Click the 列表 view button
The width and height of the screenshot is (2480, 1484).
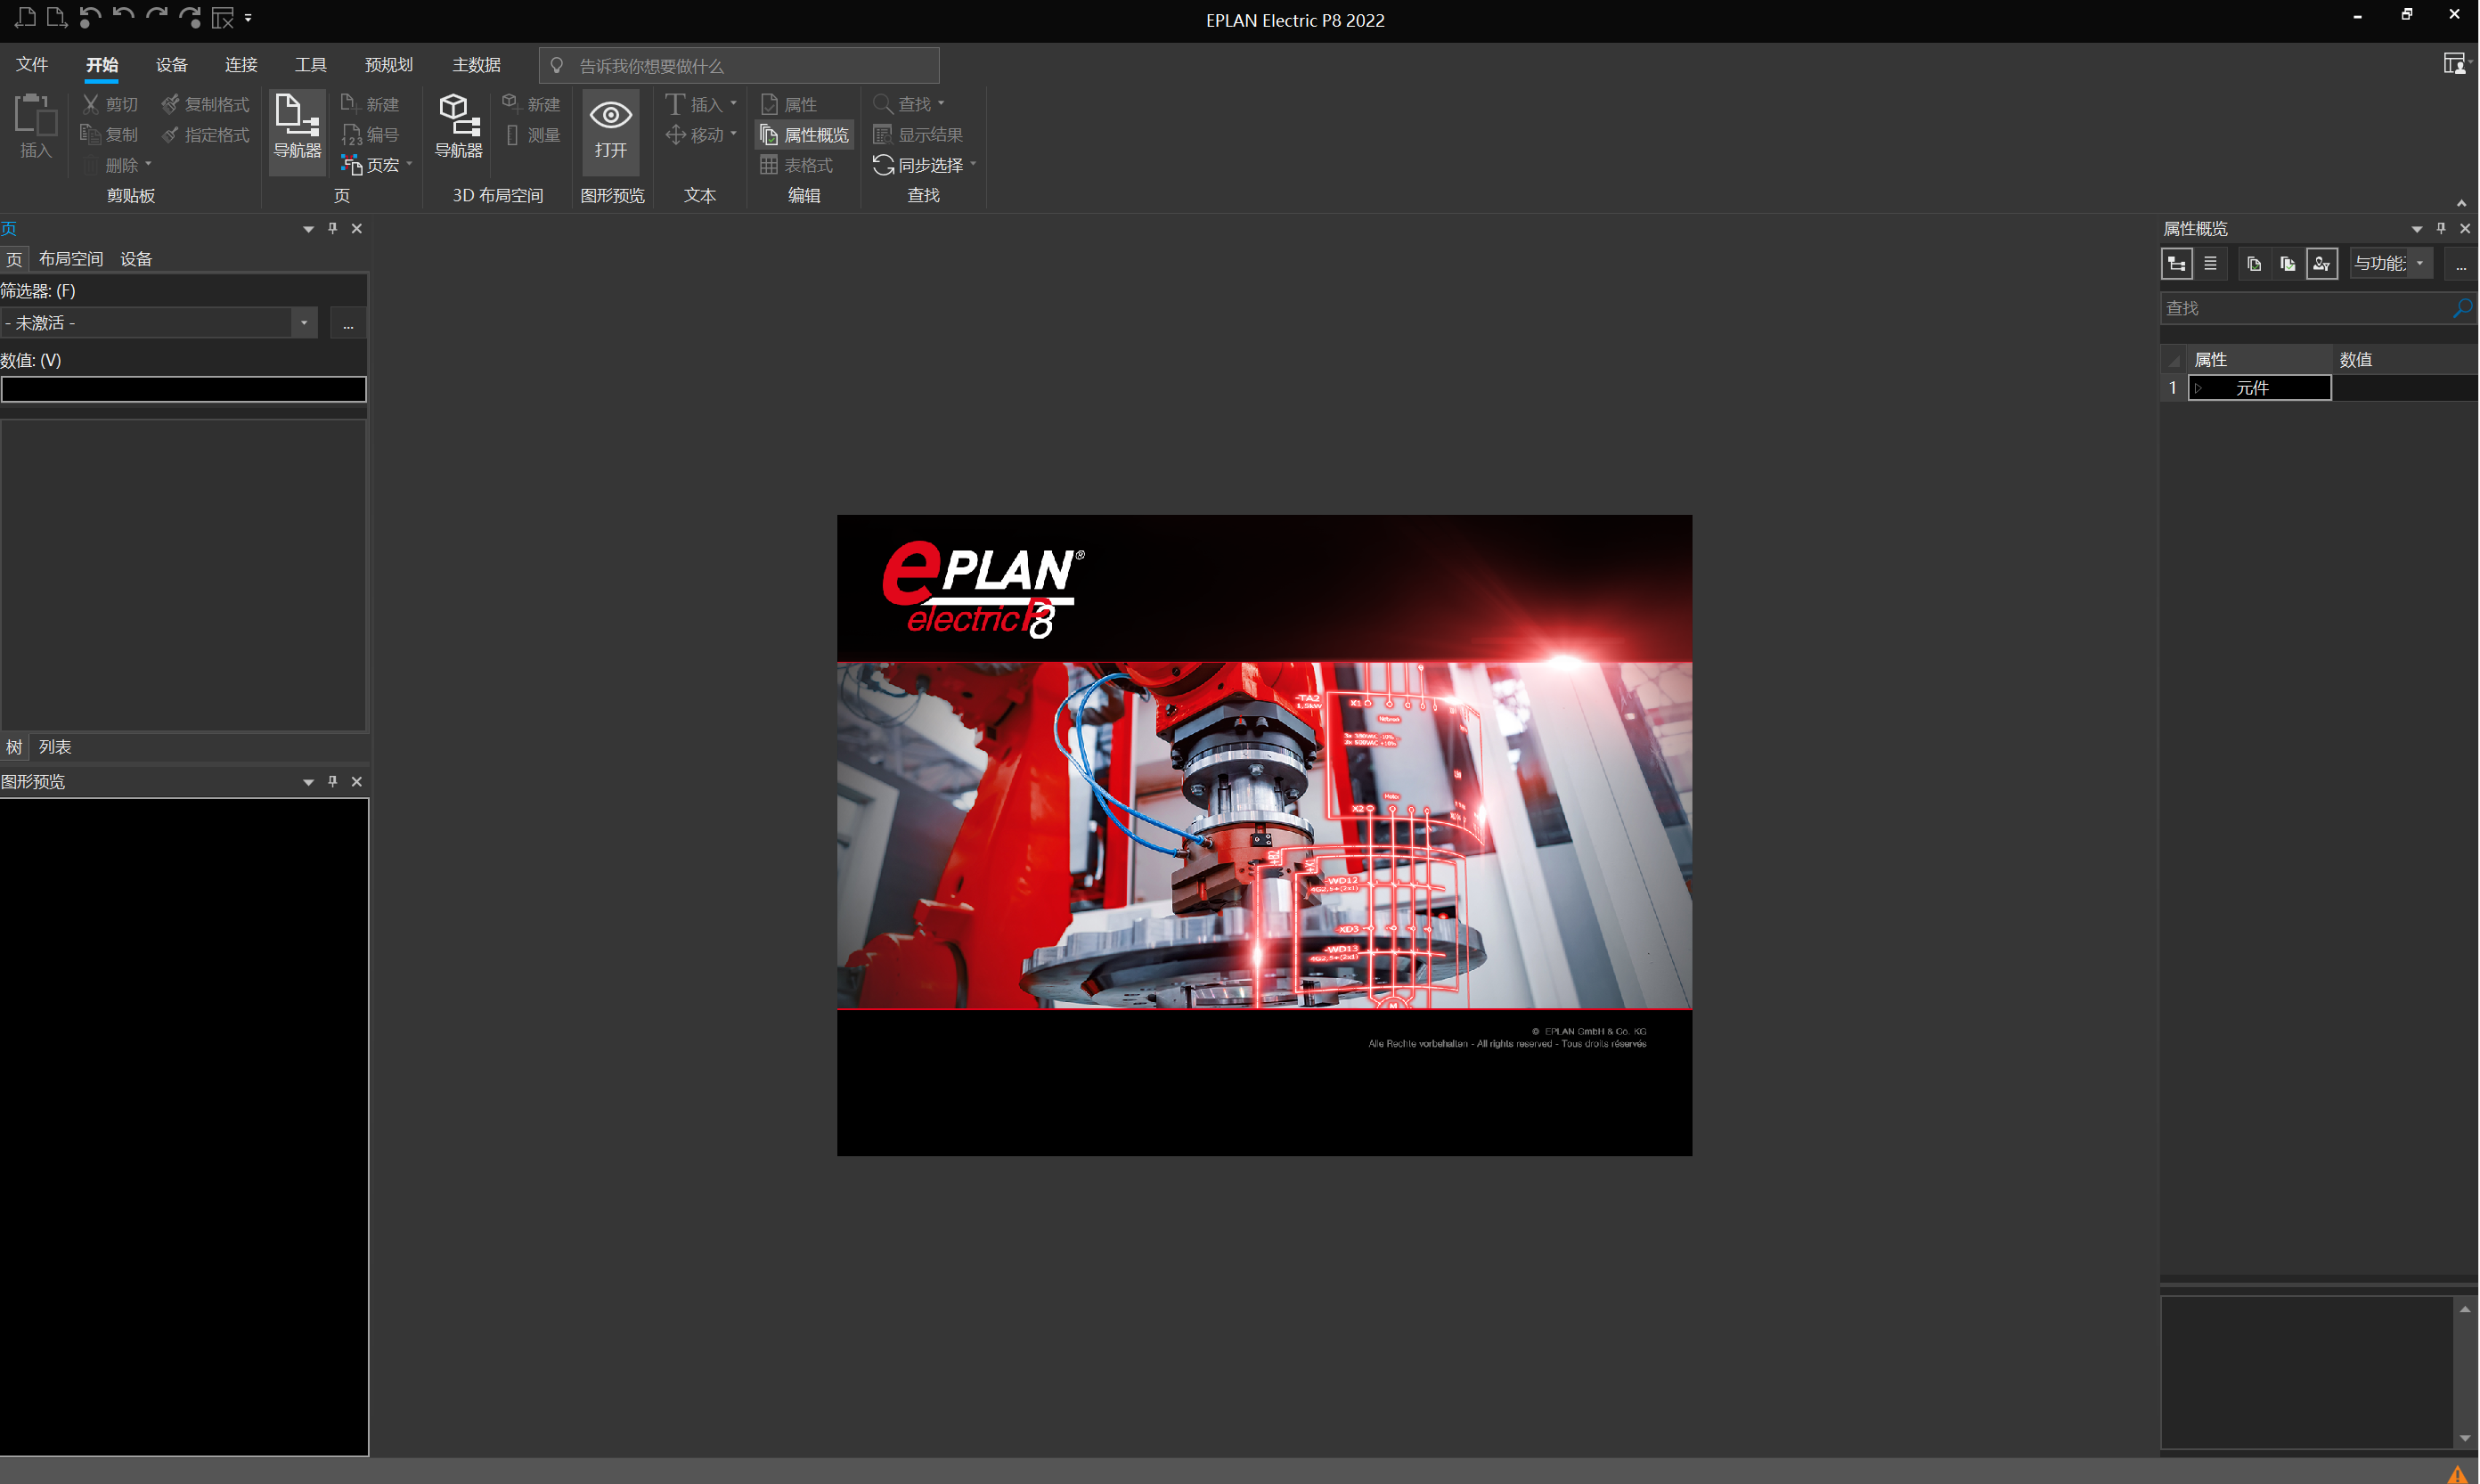pyautogui.click(x=55, y=747)
